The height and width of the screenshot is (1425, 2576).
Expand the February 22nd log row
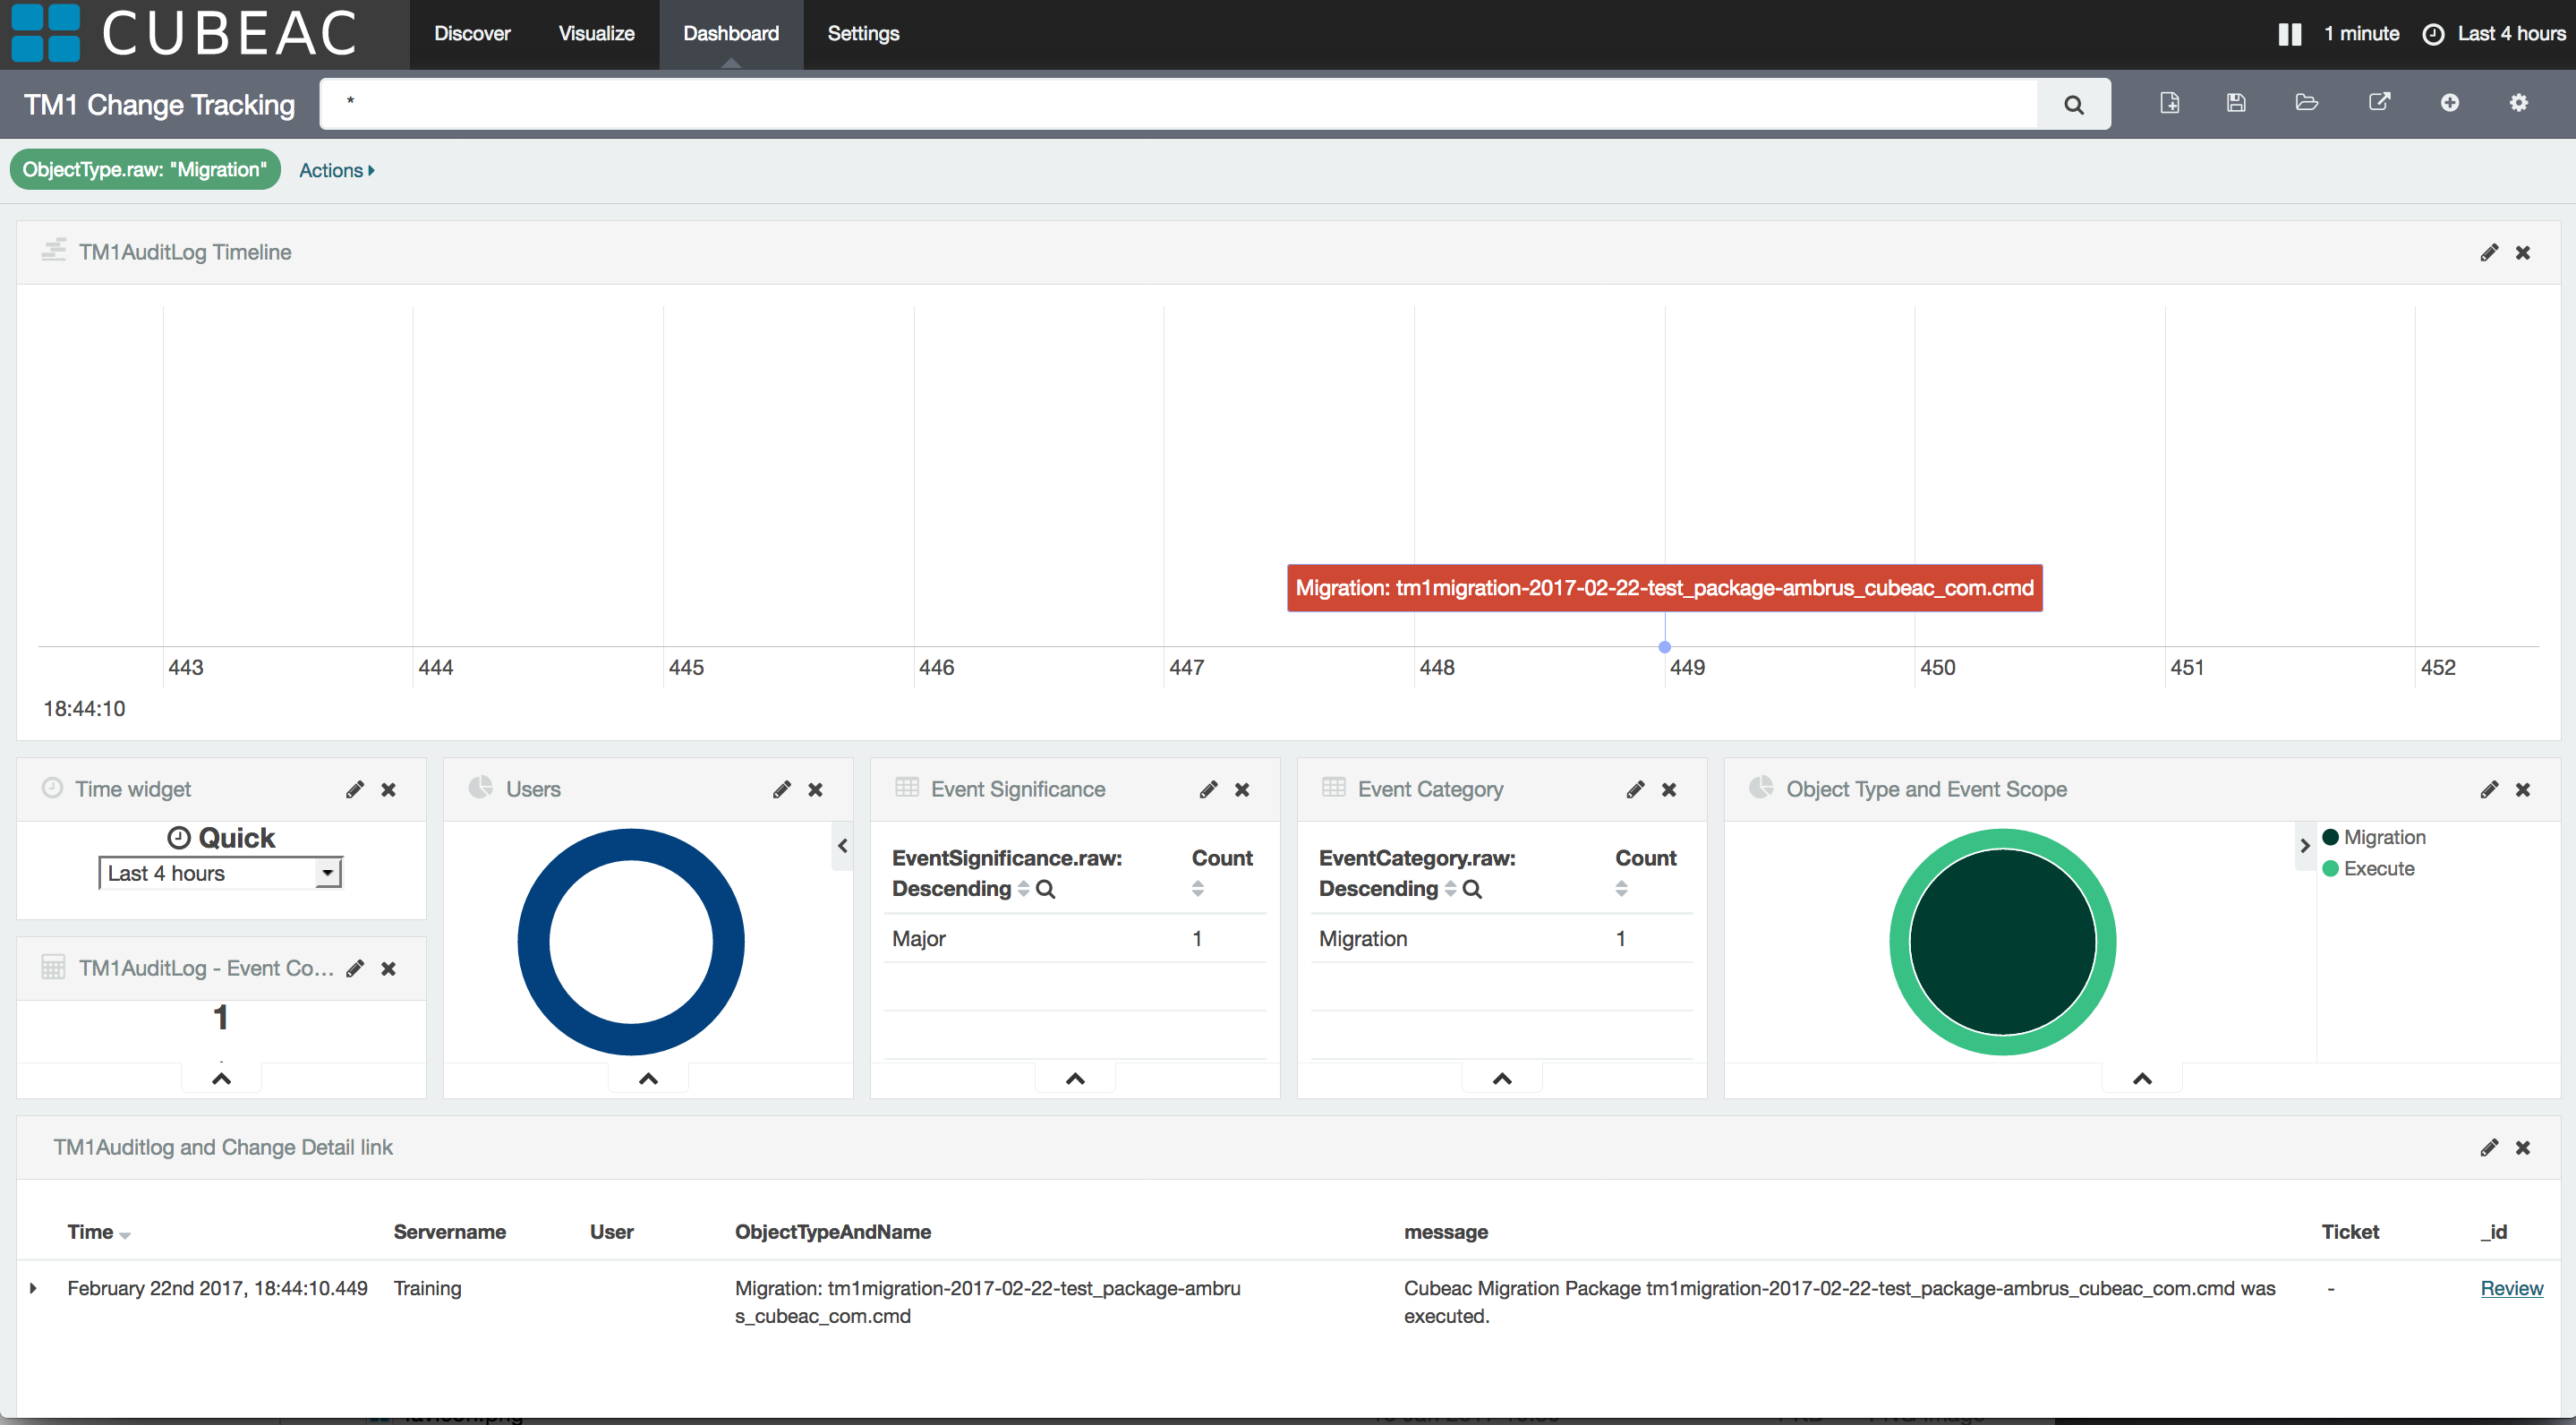(x=33, y=1289)
